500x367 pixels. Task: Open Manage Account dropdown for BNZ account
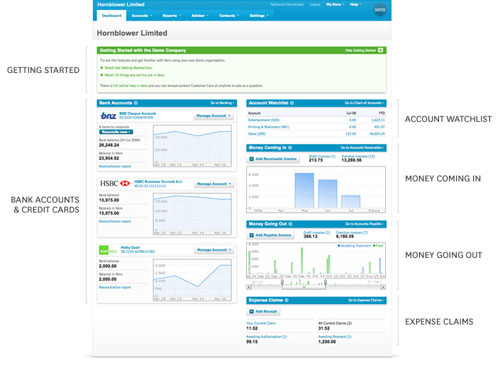(213, 116)
